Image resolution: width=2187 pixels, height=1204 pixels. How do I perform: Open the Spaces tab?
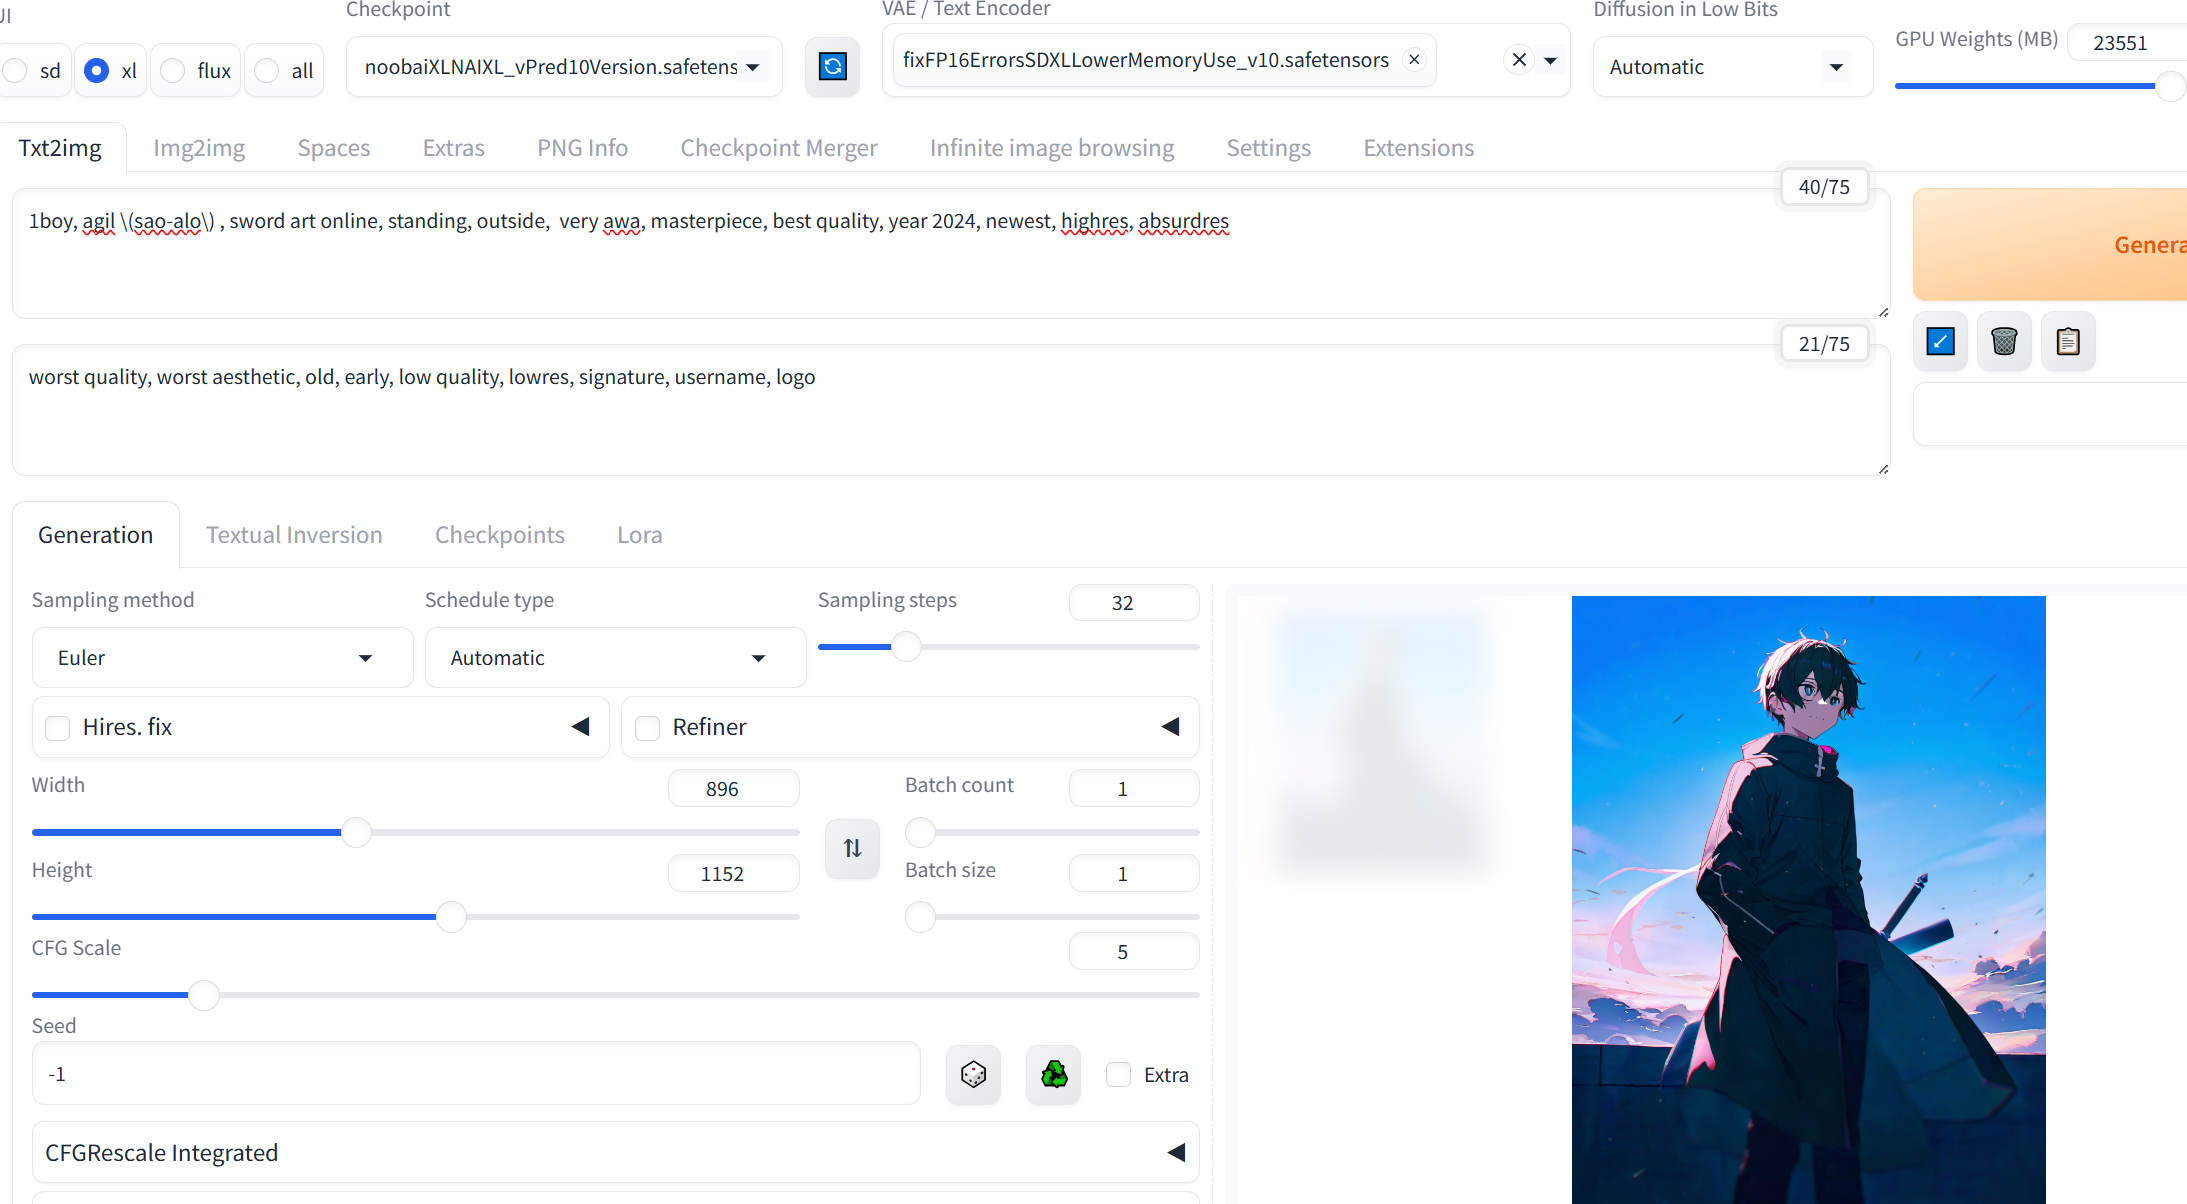coord(334,148)
